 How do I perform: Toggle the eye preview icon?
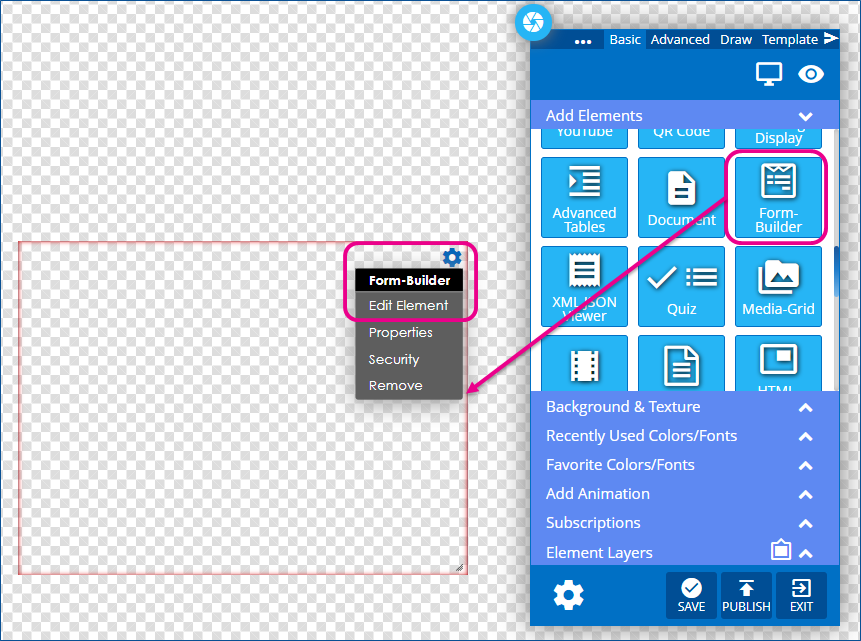tap(810, 74)
